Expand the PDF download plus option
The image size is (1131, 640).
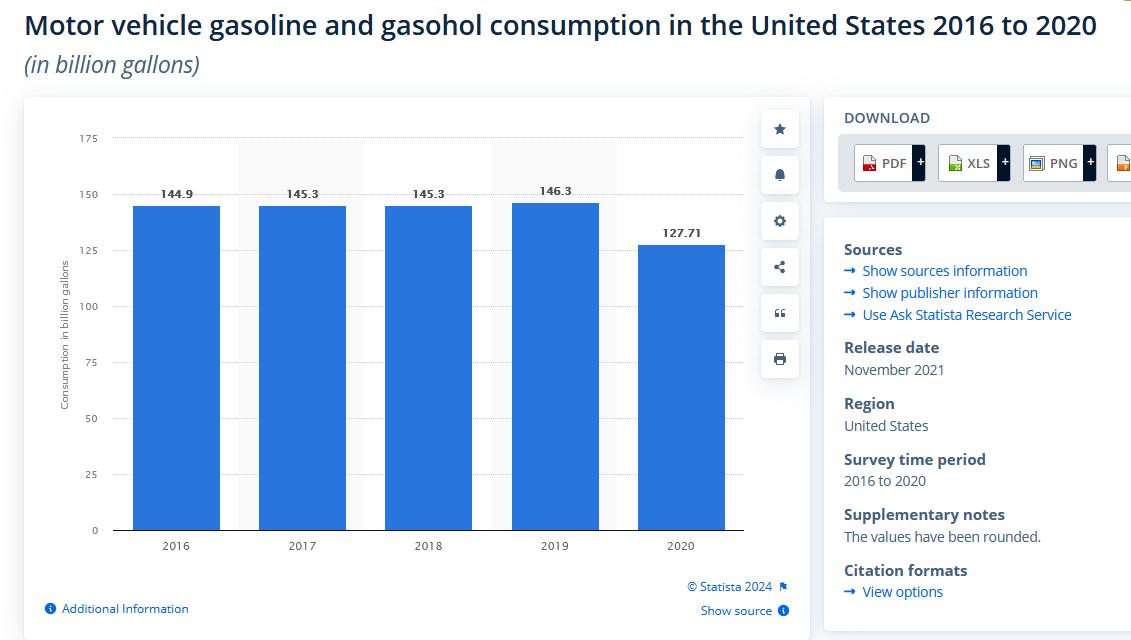tap(919, 163)
